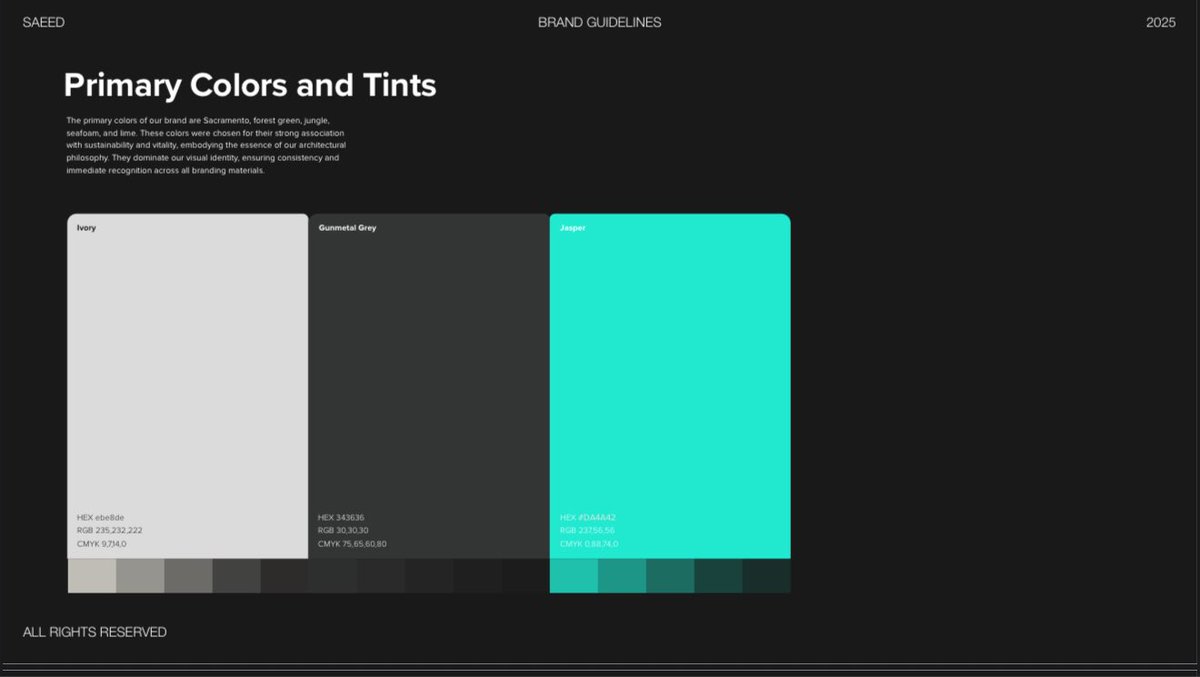1200x677 pixels.
Task: Select the large Ivory color card
Action: click(188, 386)
